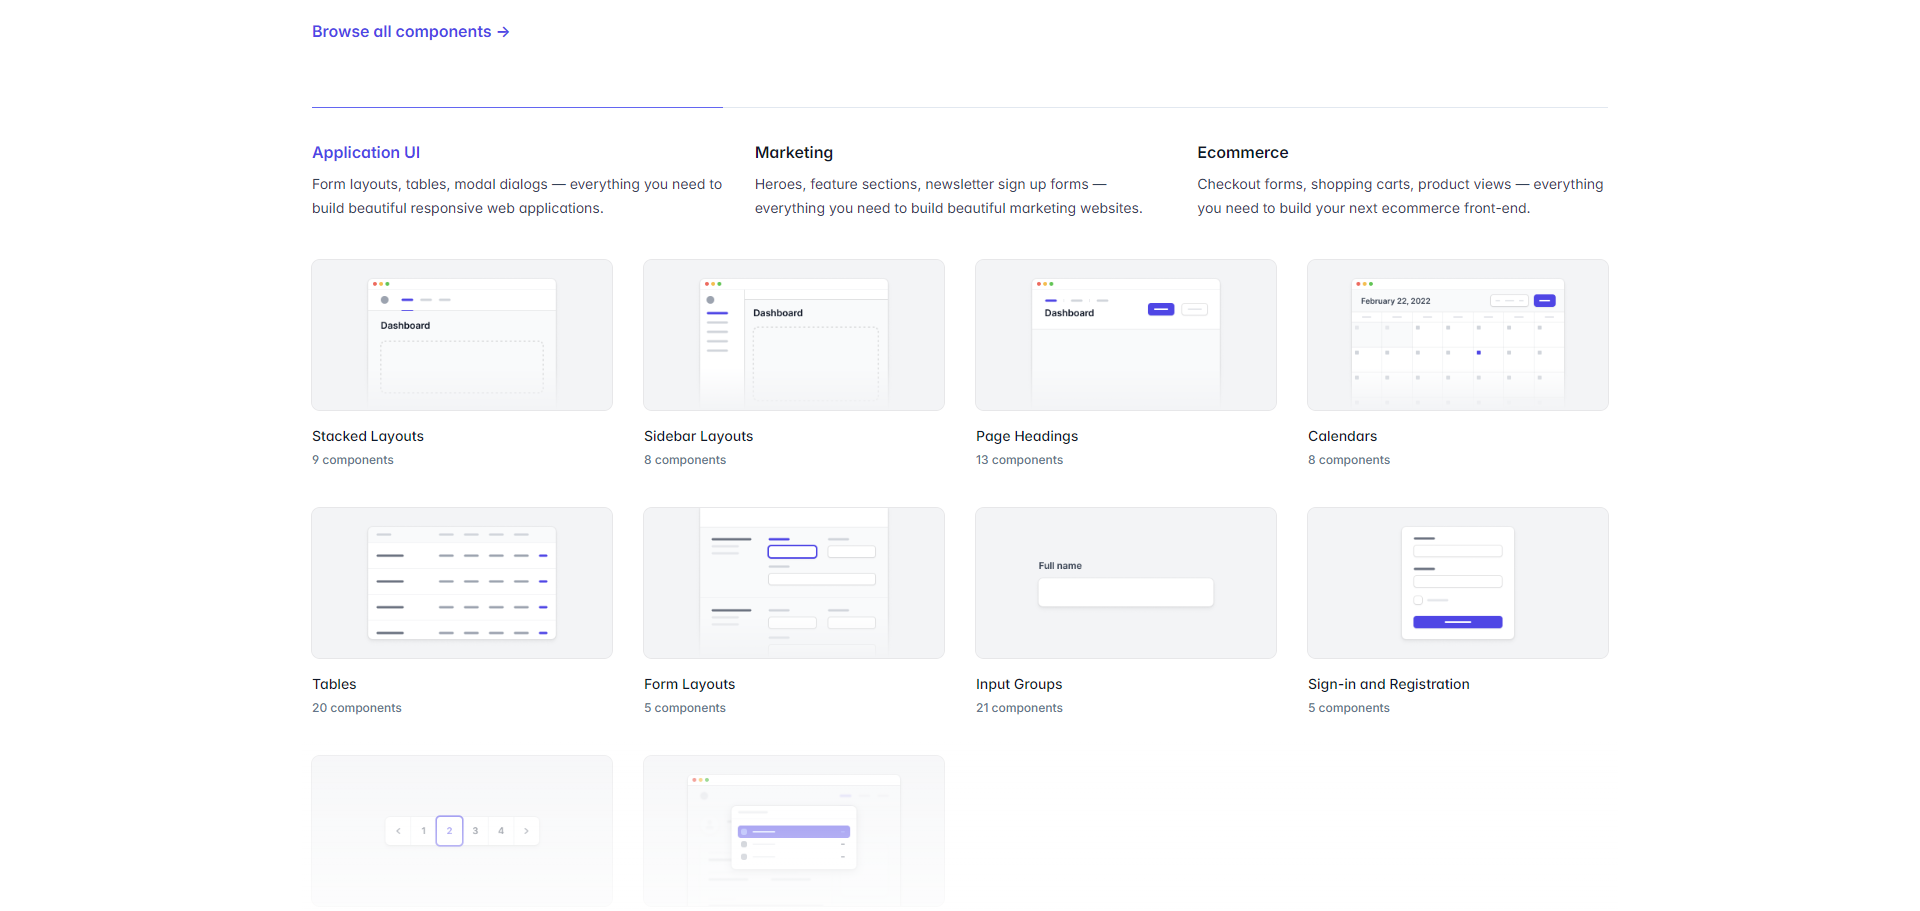The image size is (1920, 911).
Task: Open the command palette preview thumbnail
Action: coord(794,831)
